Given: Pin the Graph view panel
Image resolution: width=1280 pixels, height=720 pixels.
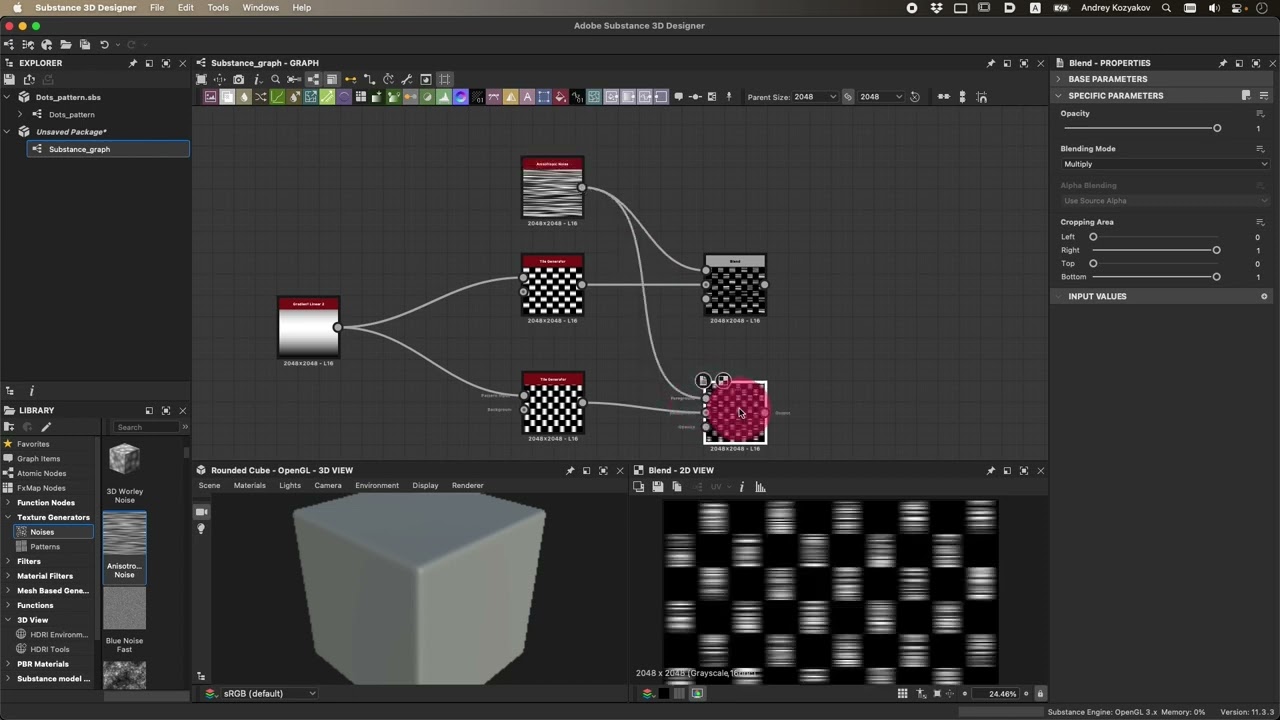Looking at the screenshot, I should click(991, 63).
